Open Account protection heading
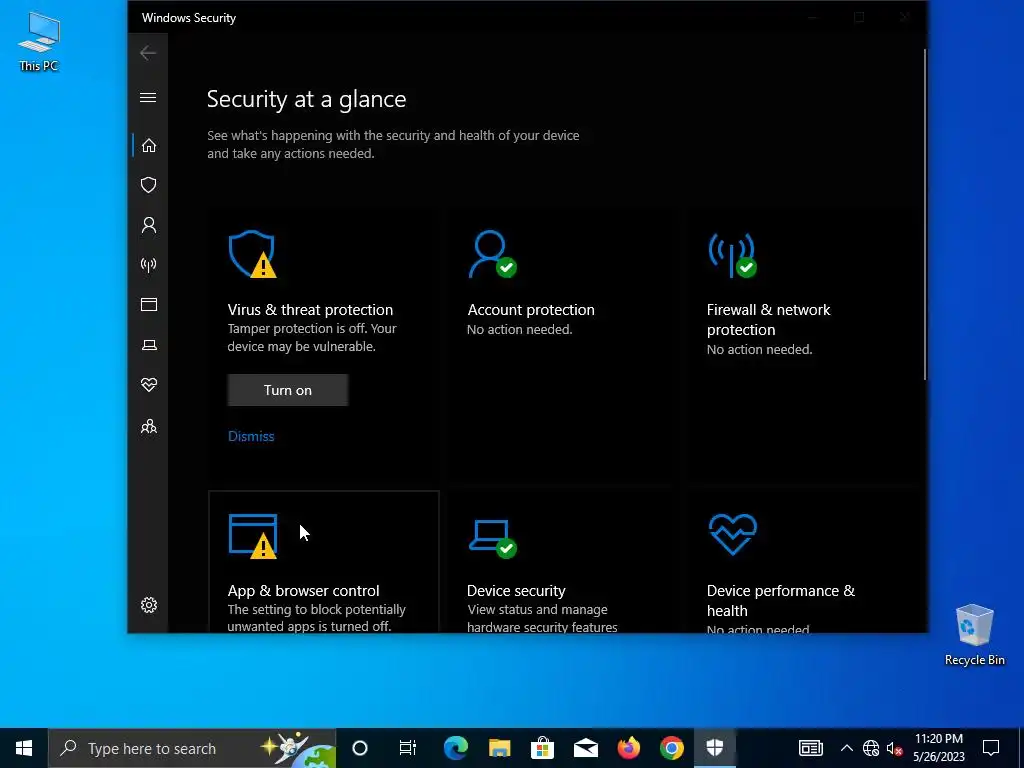This screenshot has height=768, width=1024. 531,310
